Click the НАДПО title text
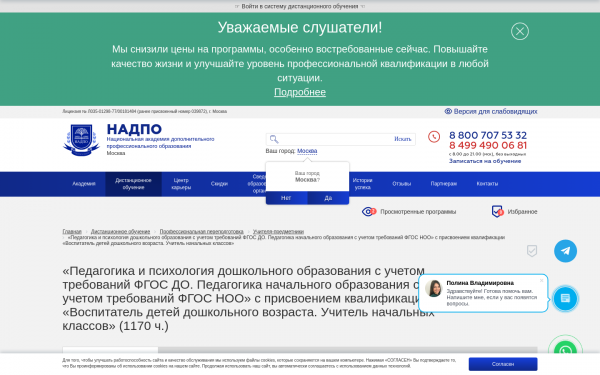Image resolution: width=600 pixels, height=375 pixels. click(x=134, y=129)
